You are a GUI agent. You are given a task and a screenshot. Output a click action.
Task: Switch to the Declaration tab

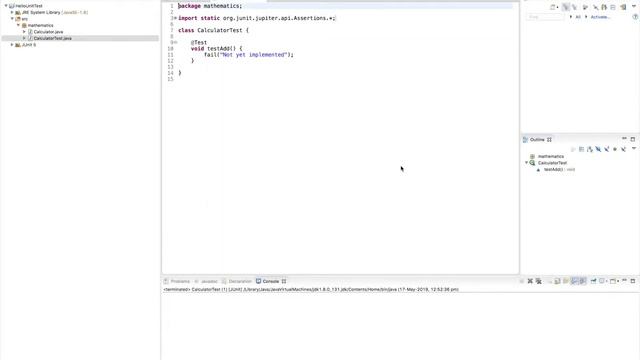pos(236,281)
